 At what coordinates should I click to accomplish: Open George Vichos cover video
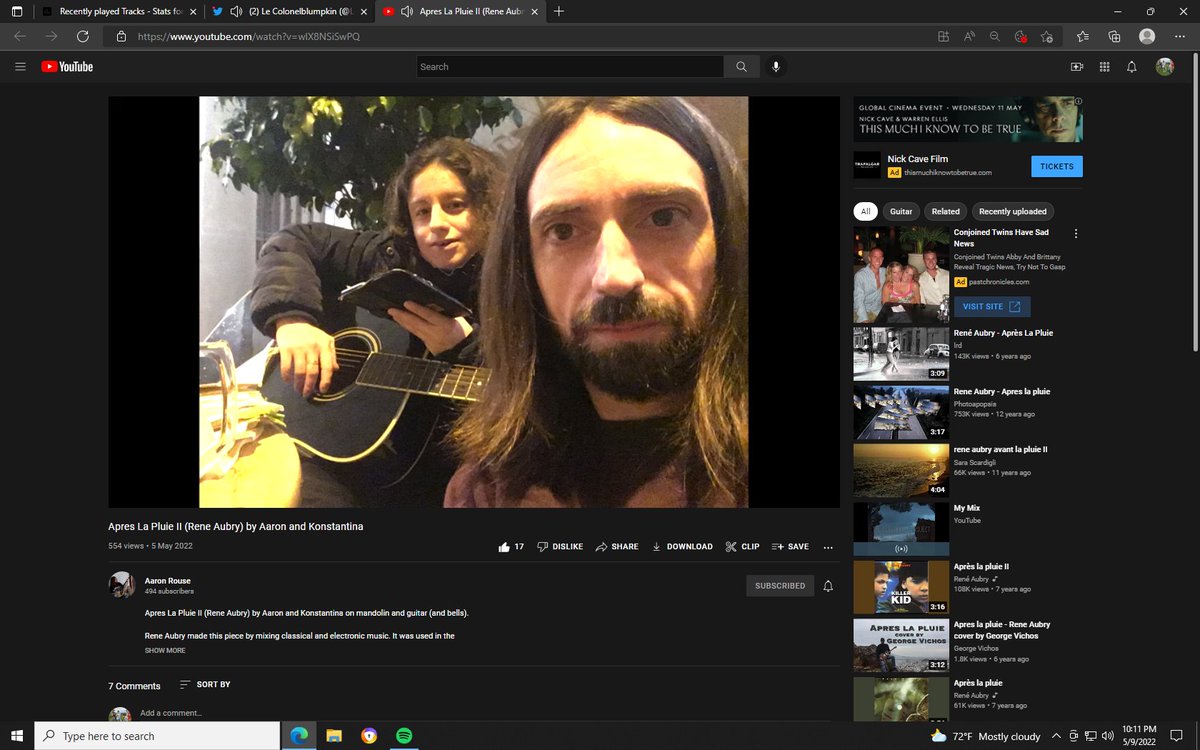click(x=901, y=646)
